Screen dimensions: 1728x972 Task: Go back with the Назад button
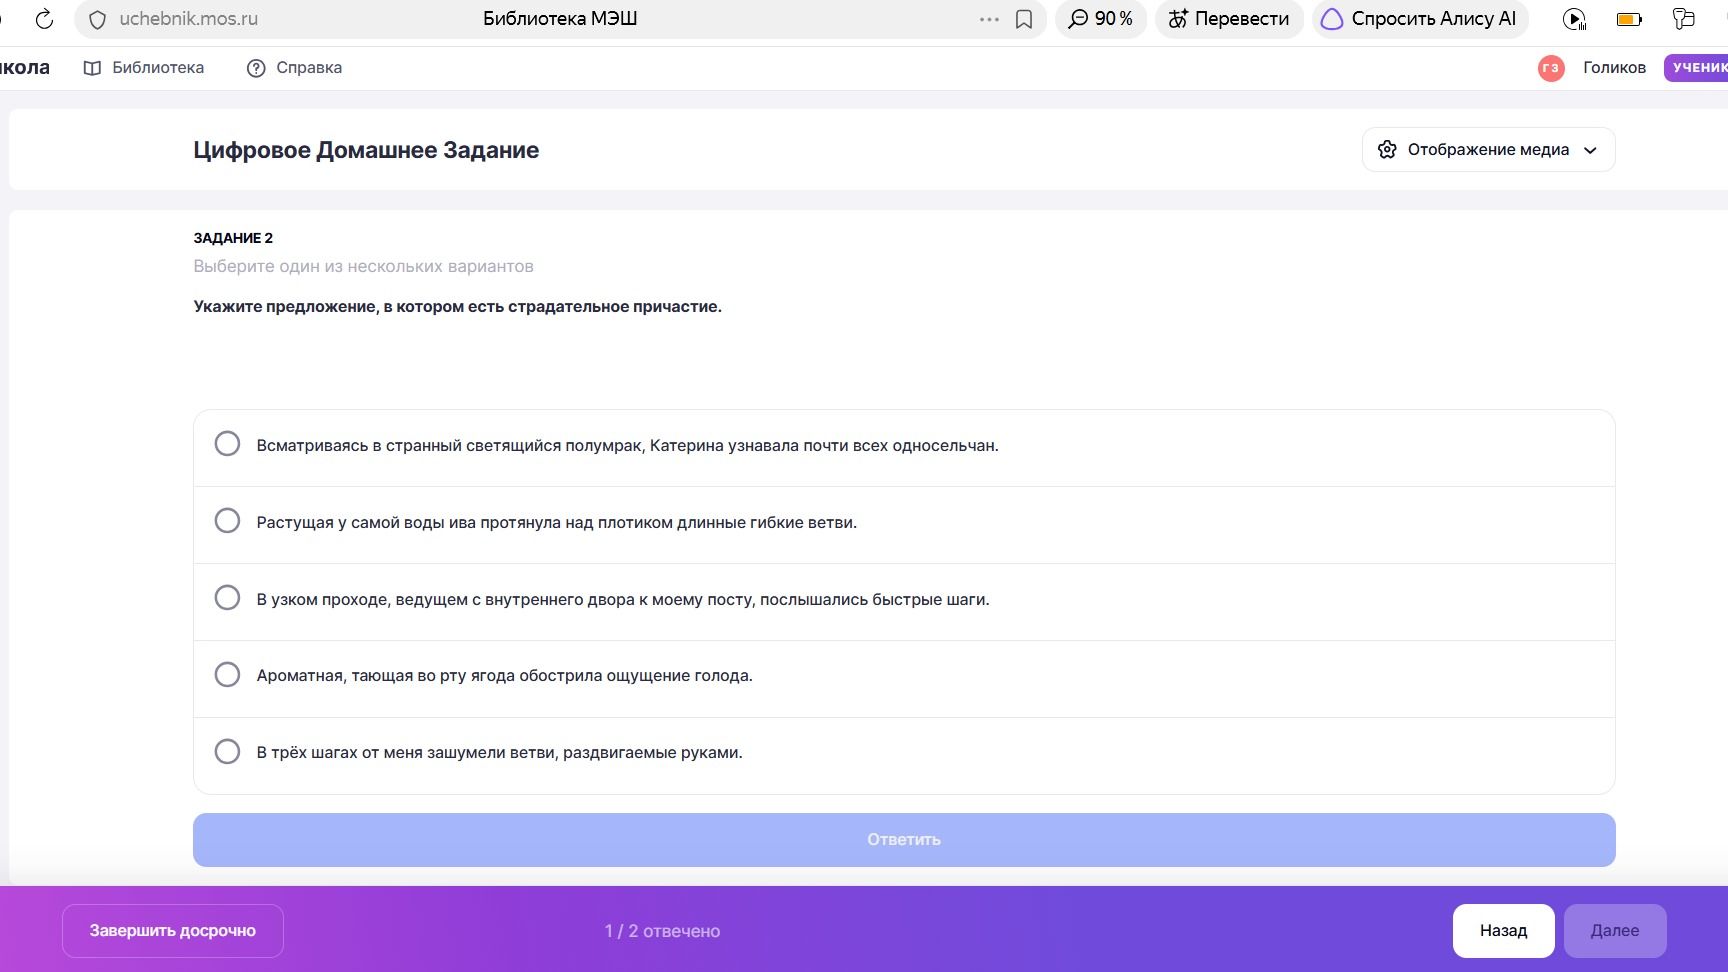pyautogui.click(x=1503, y=931)
